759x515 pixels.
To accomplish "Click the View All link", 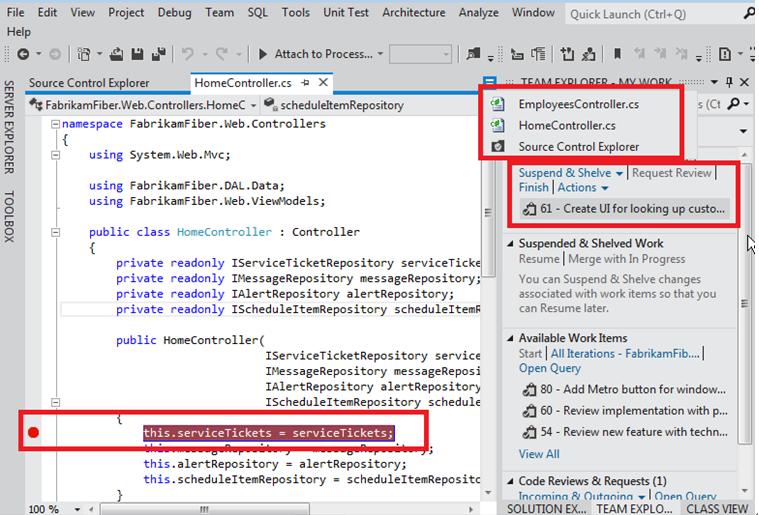I will point(539,454).
